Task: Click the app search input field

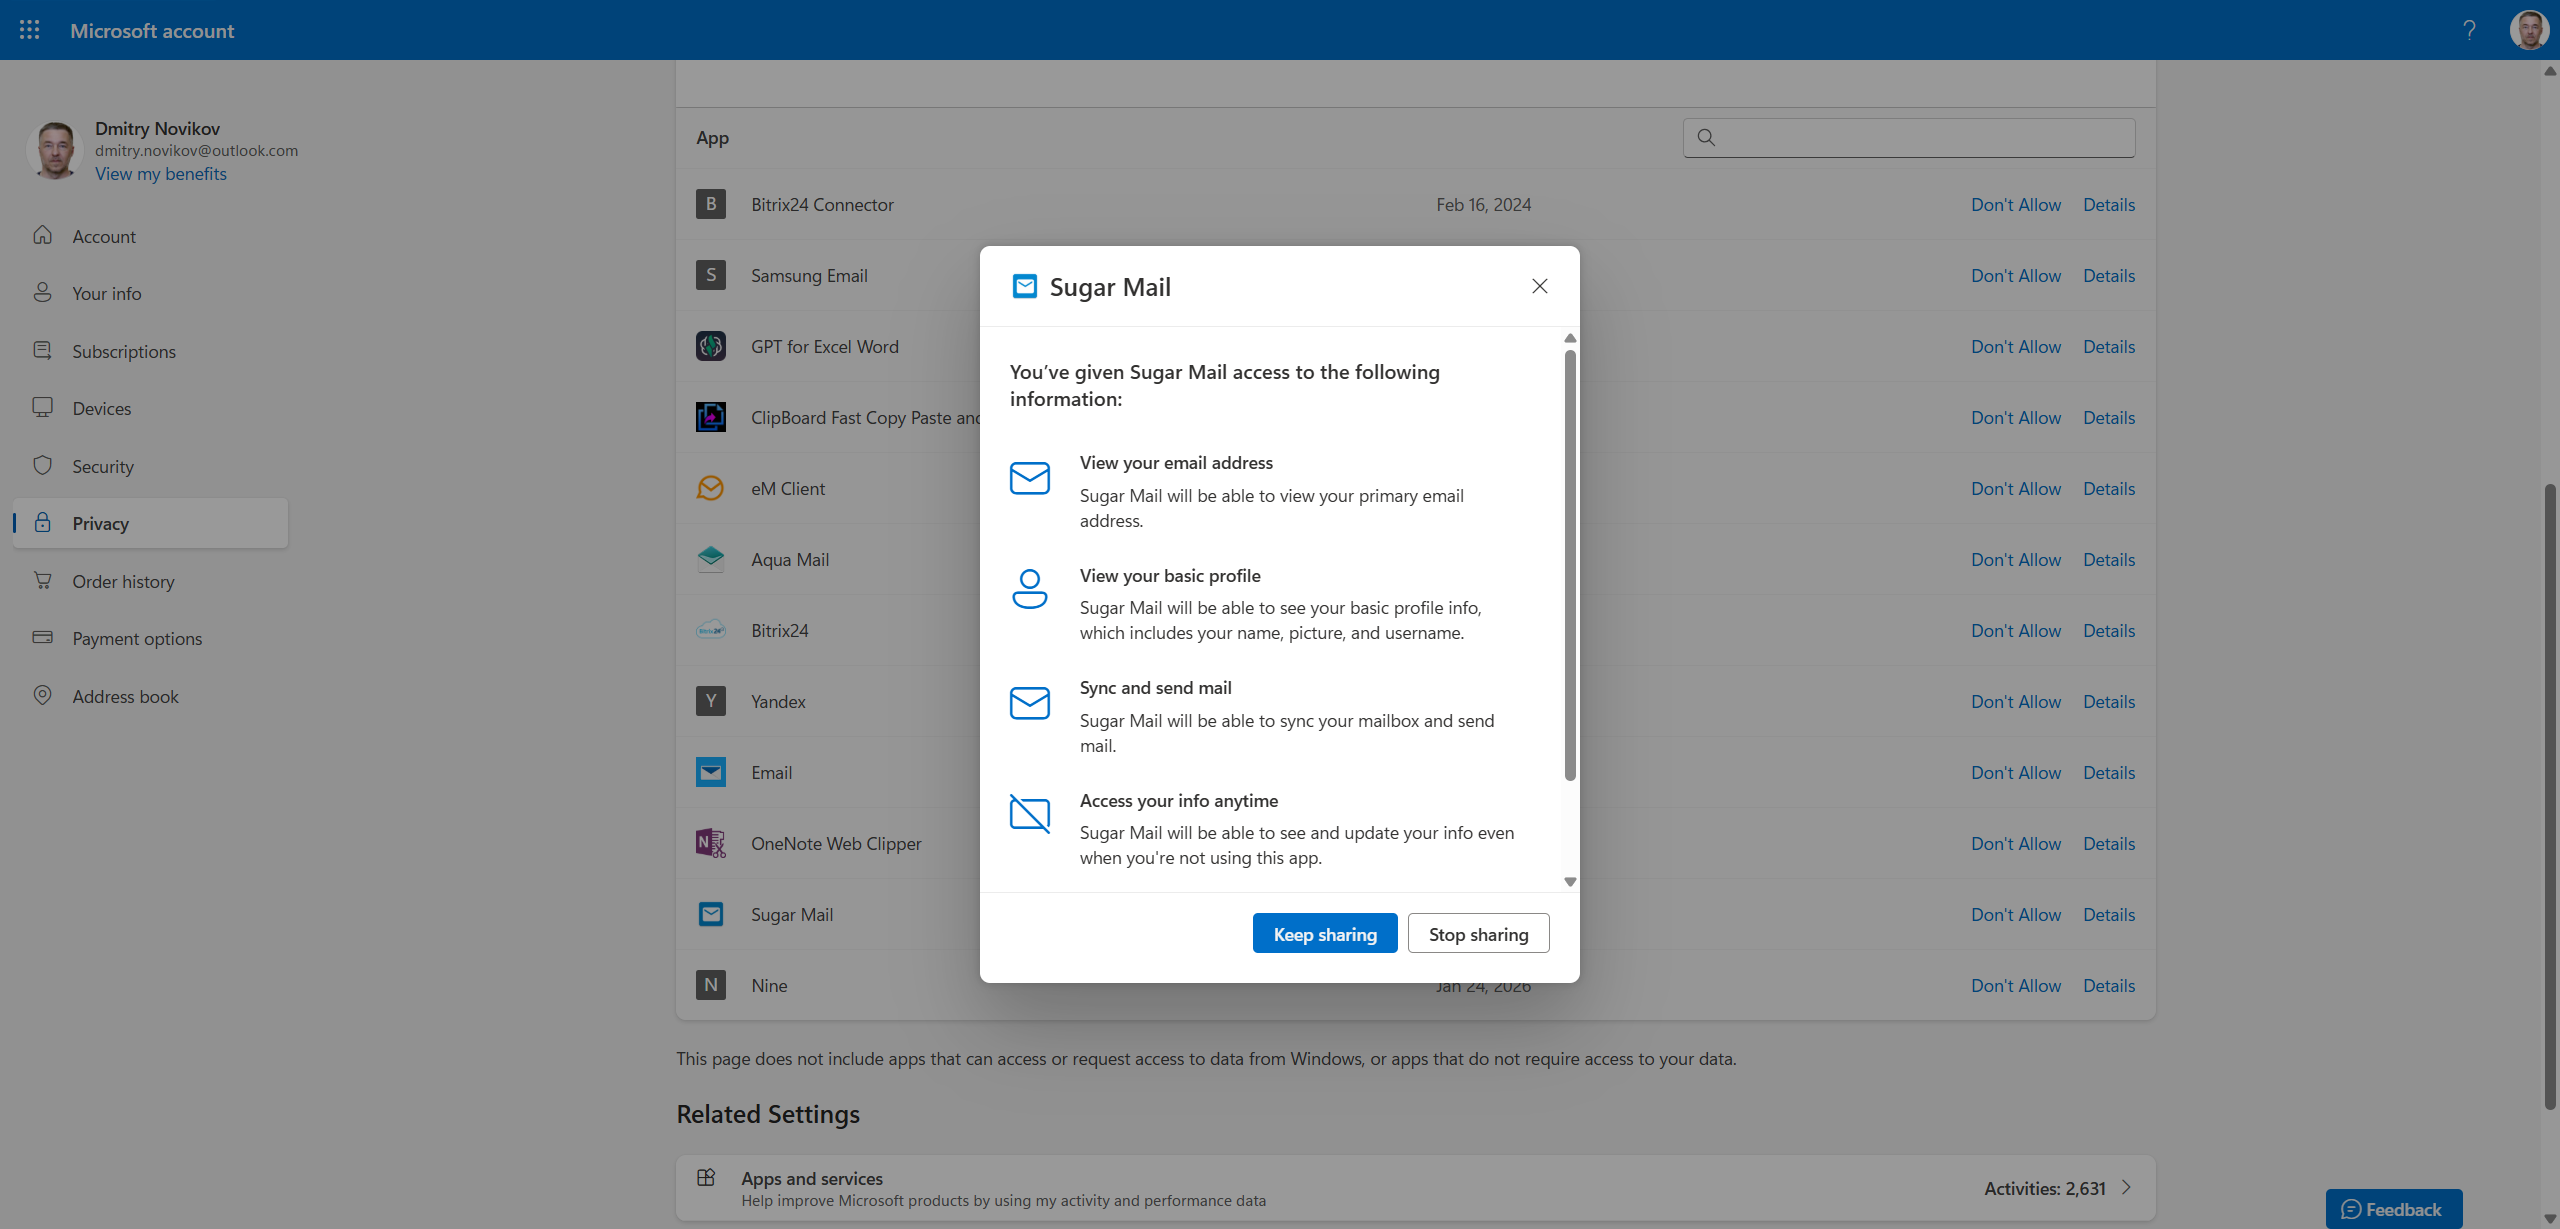Action: (x=1920, y=138)
